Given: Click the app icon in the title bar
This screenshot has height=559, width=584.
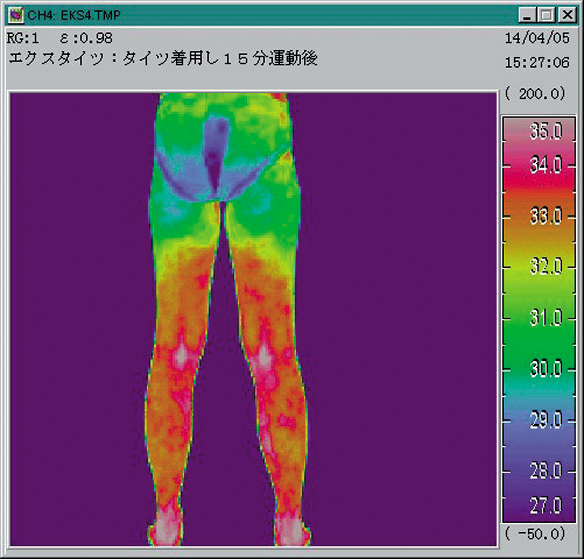Looking at the screenshot, I should (16, 15).
